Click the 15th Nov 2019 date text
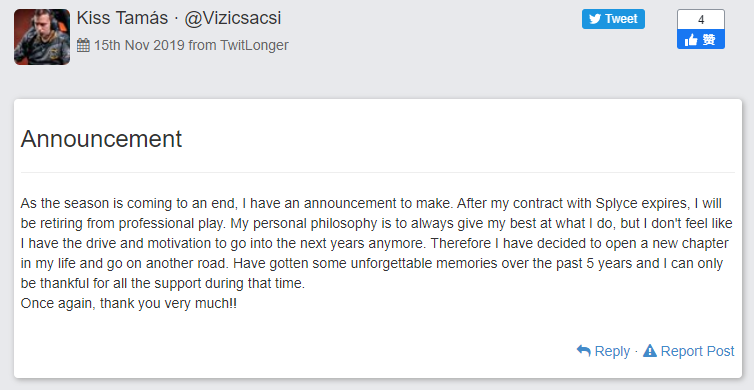The height and width of the screenshot is (390, 754). point(139,45)
